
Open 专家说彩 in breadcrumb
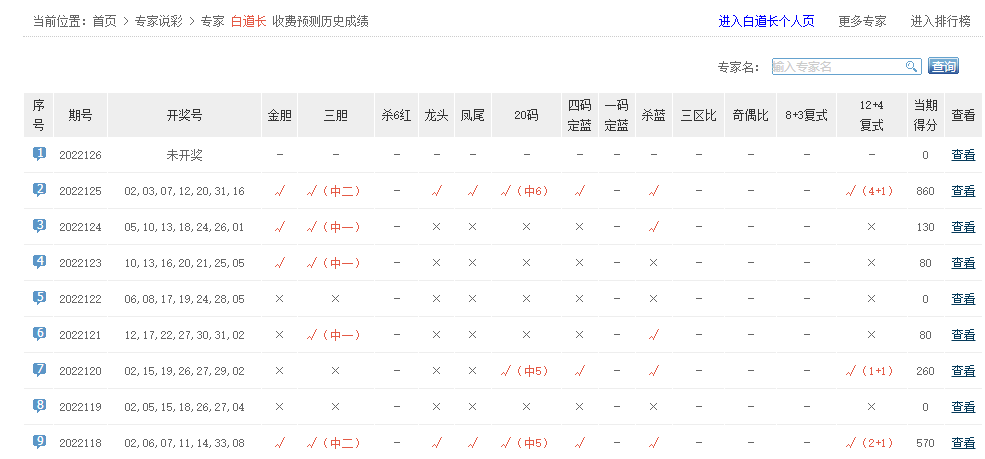[x=159, y=21]
